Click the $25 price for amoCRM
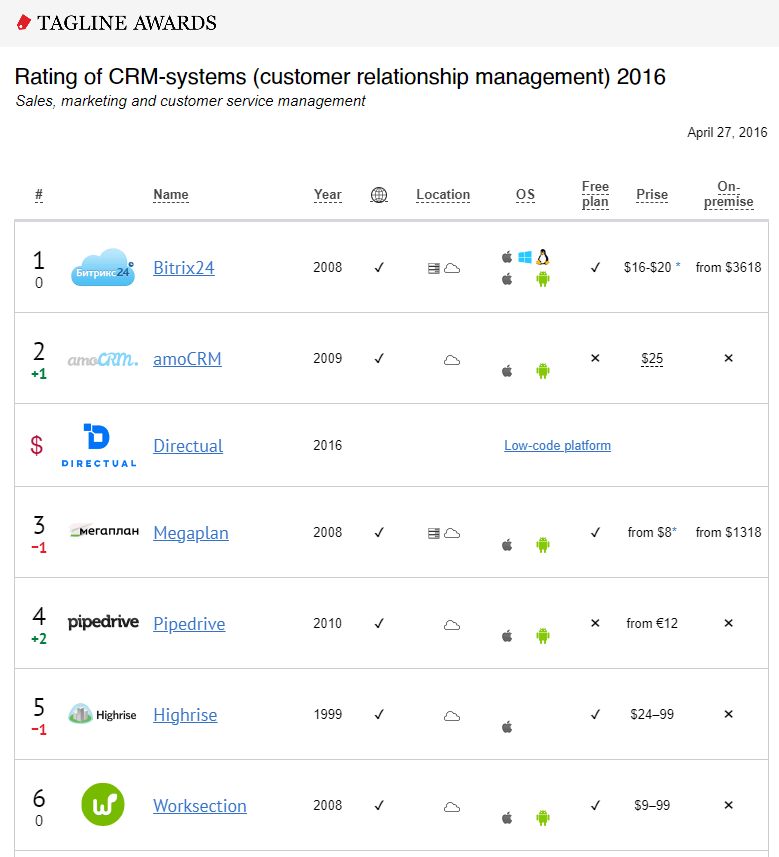Viewport: 779px width, 857px height. (x=652, y=359)
